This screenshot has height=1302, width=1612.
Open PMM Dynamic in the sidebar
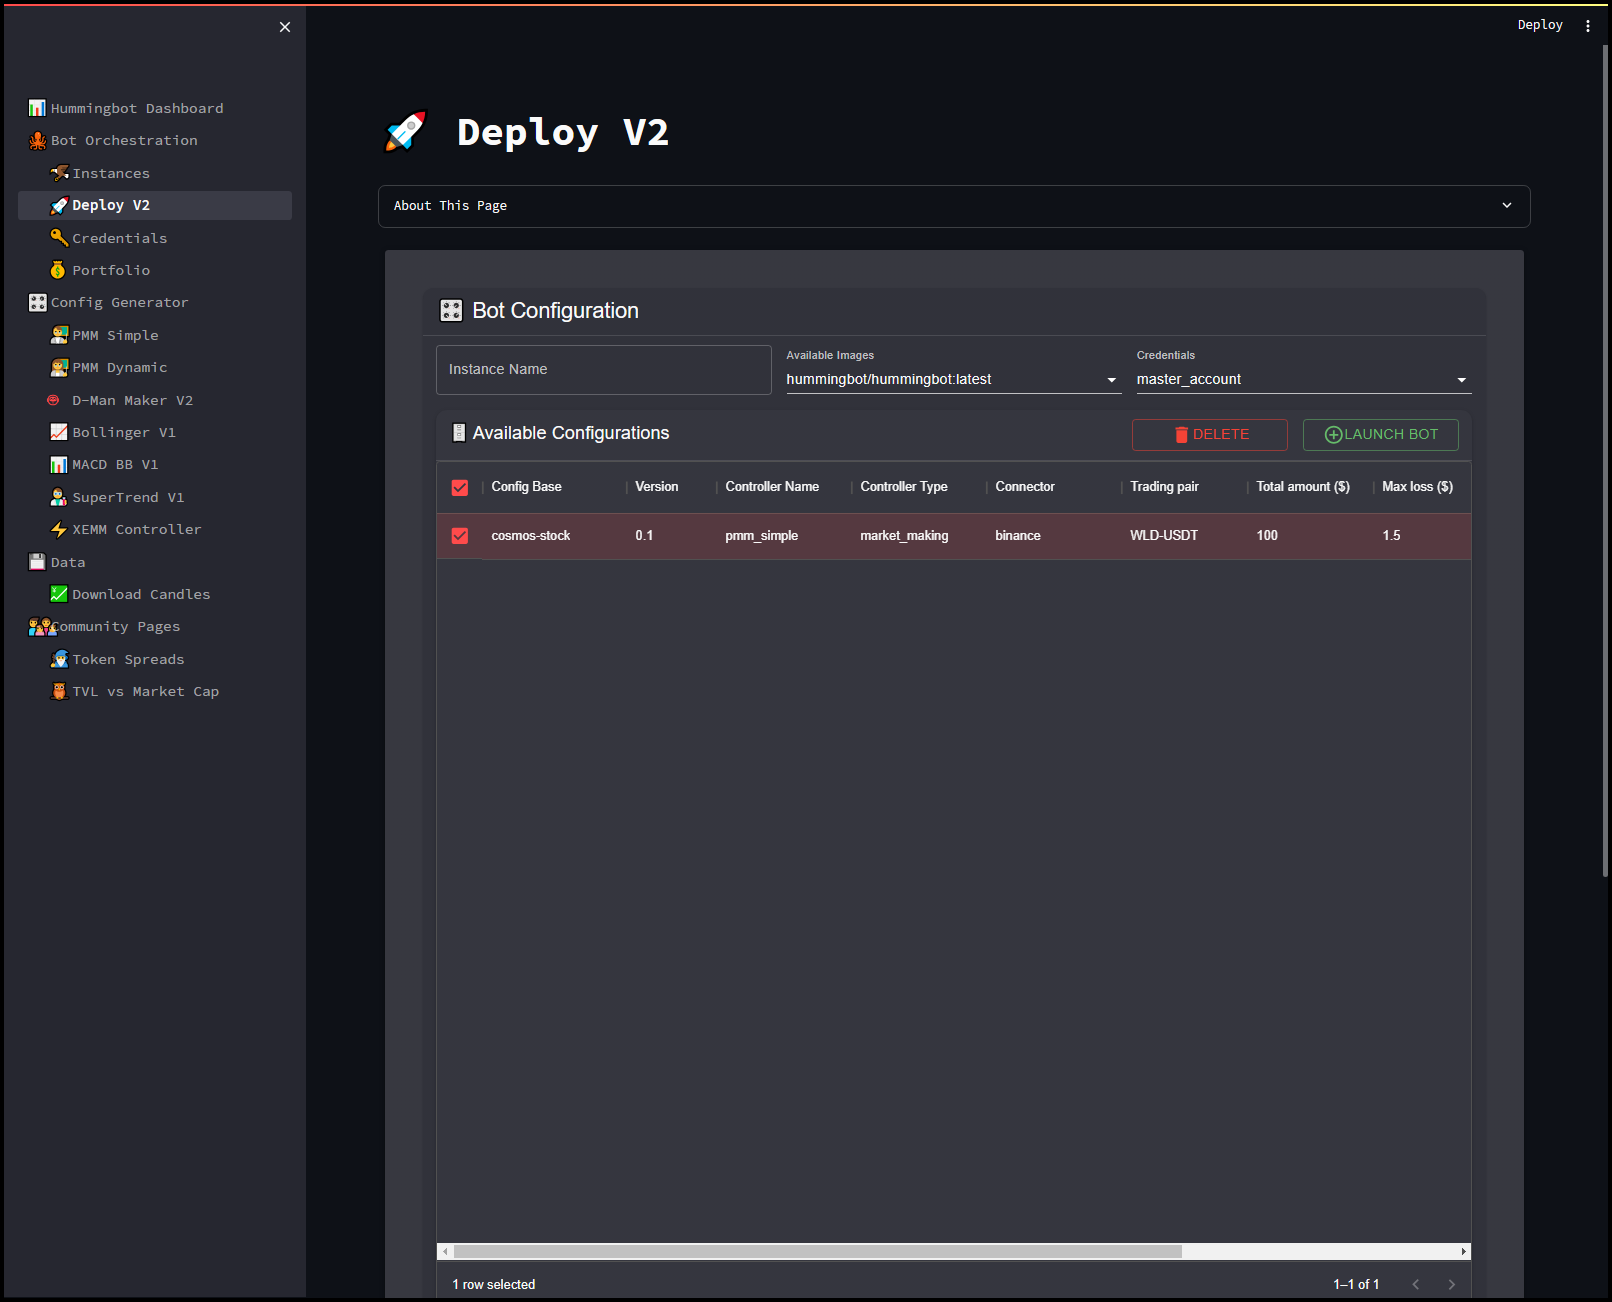click(119, 367)
